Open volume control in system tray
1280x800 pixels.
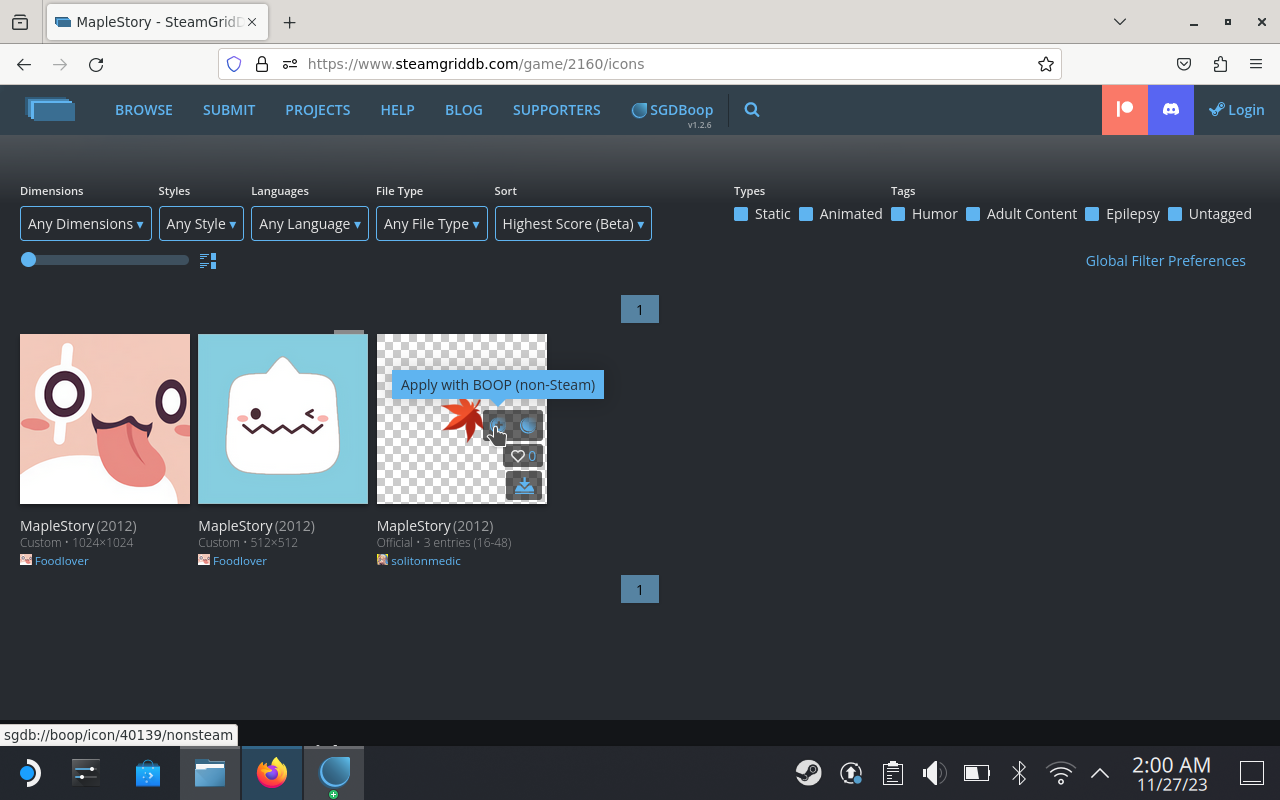(x=934, y=772)
